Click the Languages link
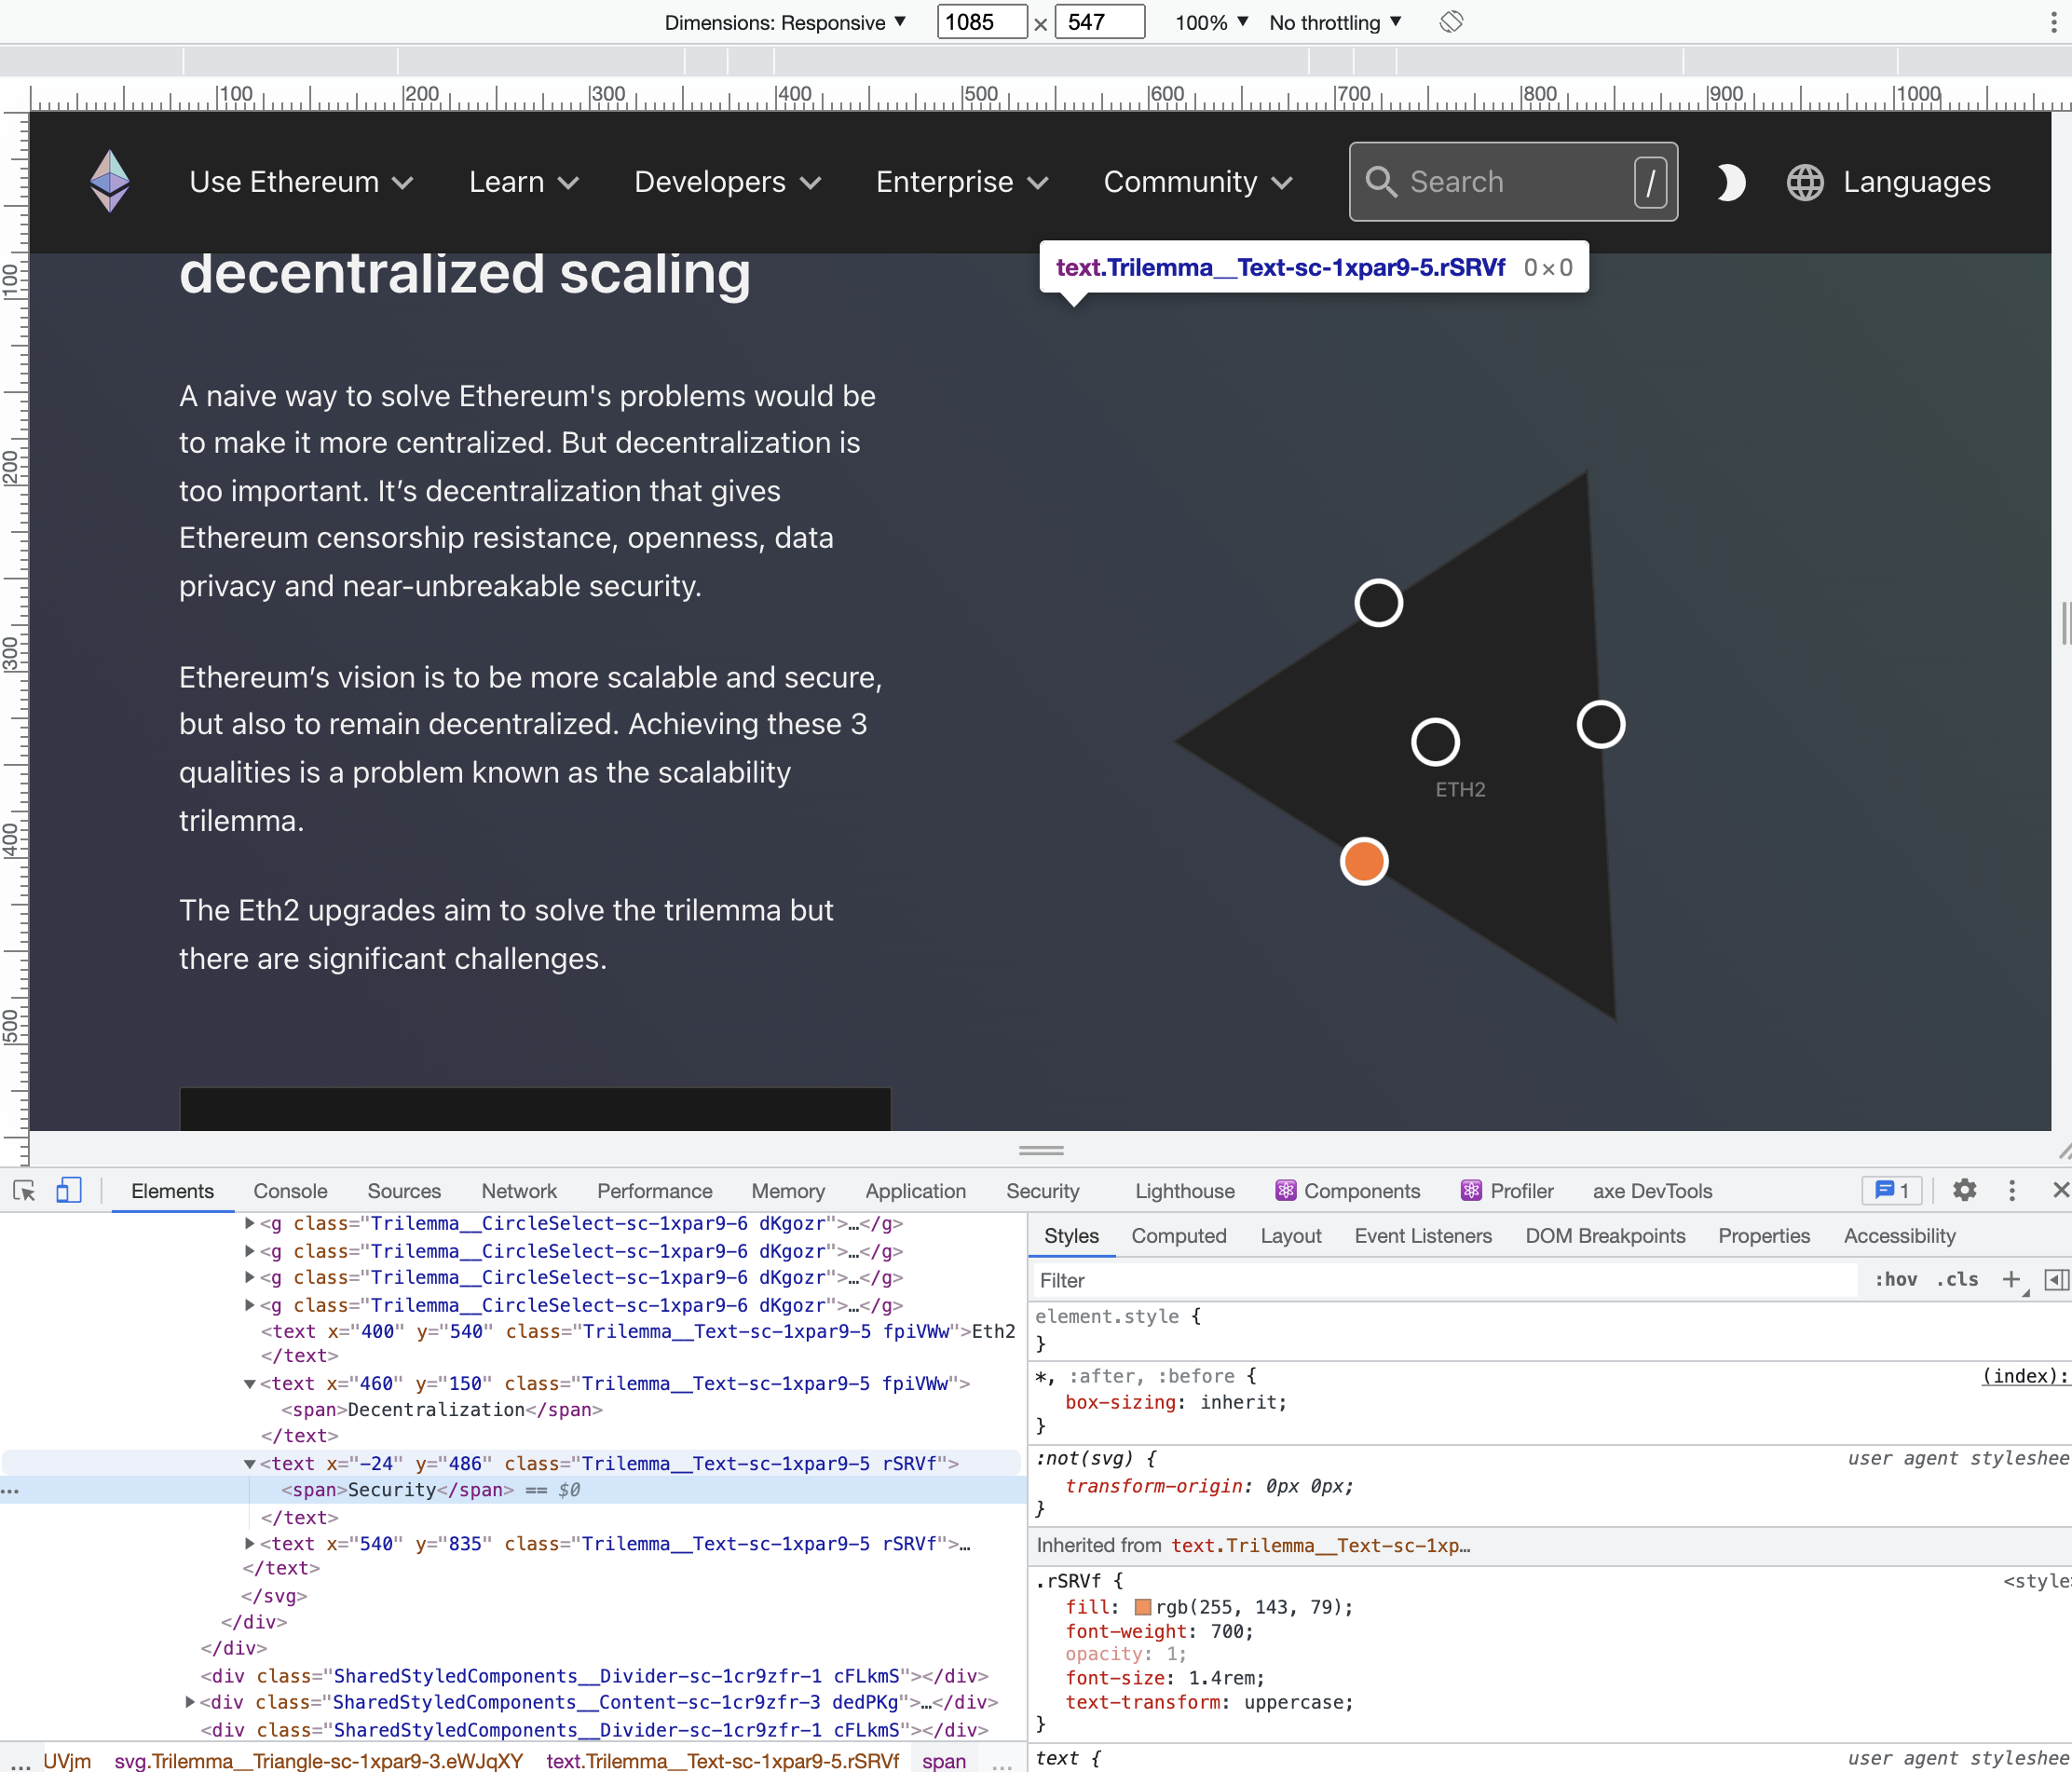 [x=1916, y=182]
